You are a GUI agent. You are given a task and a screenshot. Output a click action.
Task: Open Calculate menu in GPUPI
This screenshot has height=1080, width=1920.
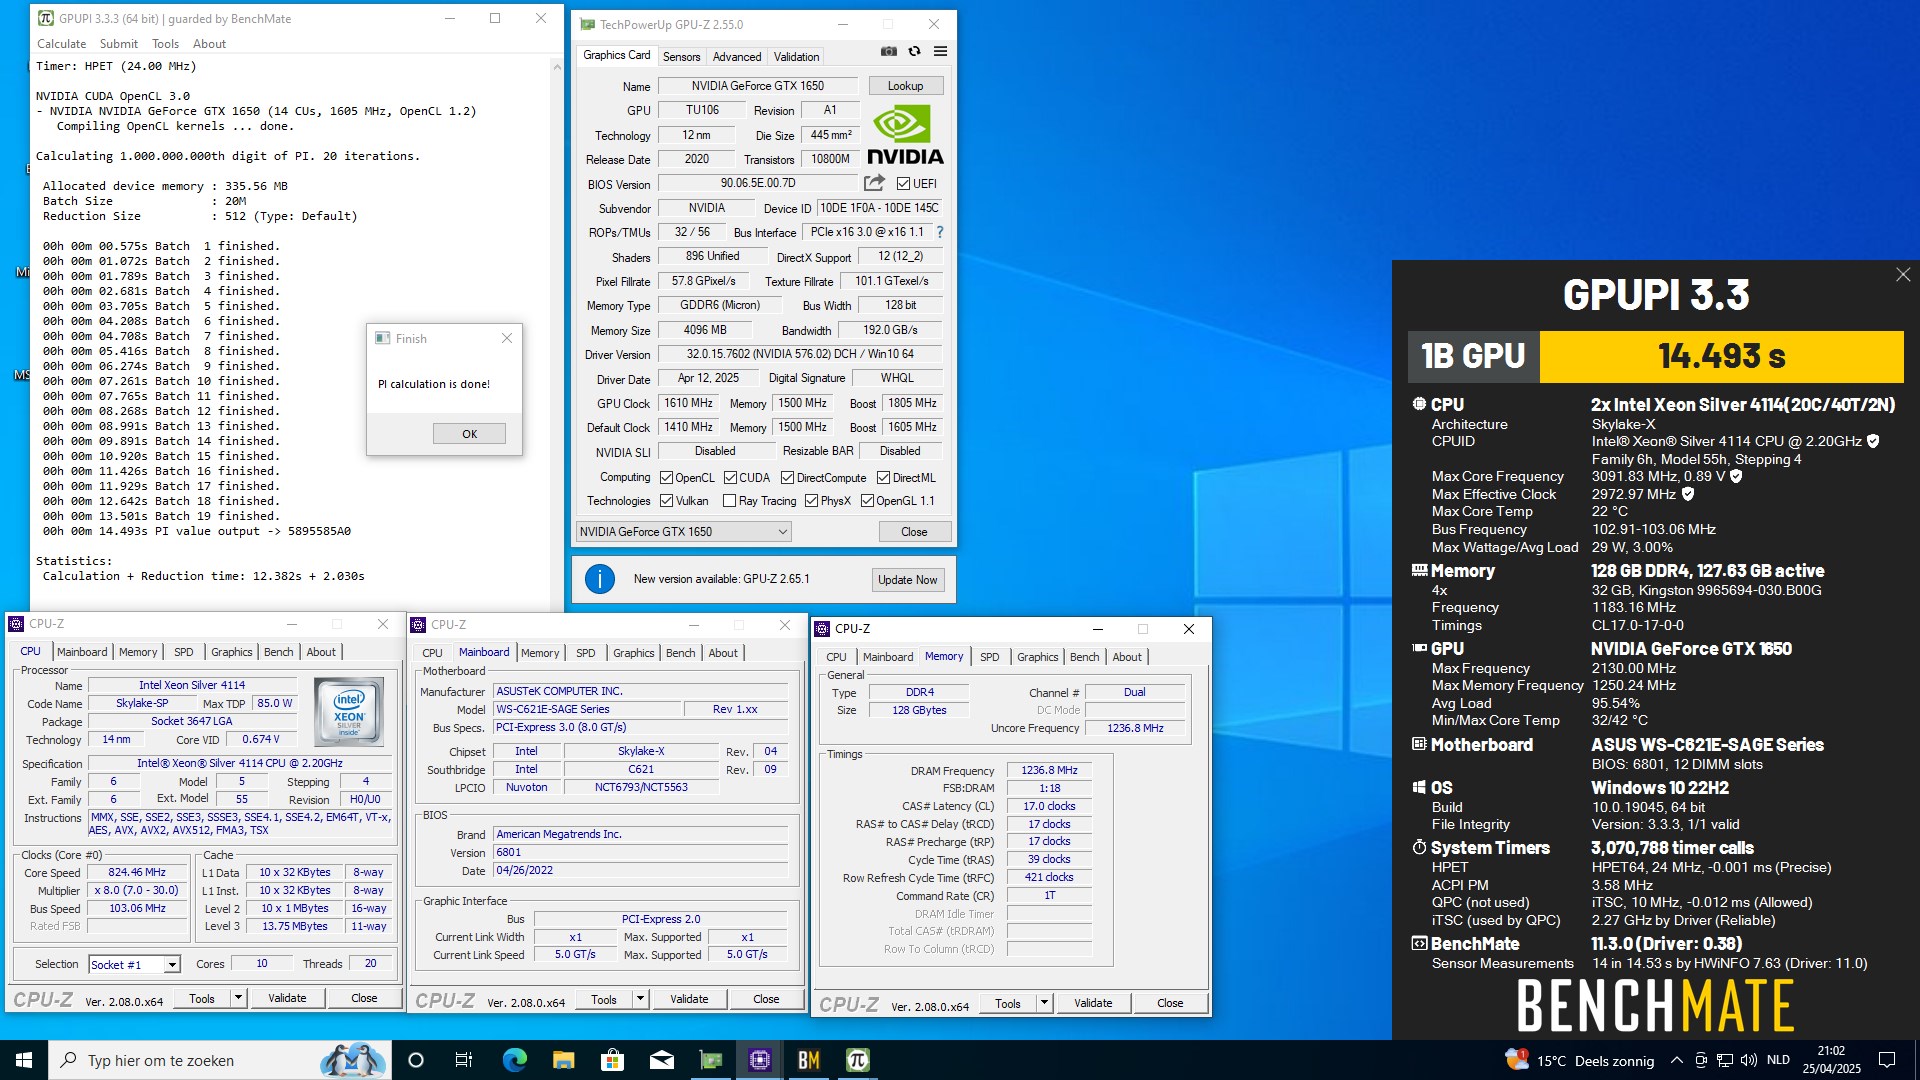(x=61, y=44)
